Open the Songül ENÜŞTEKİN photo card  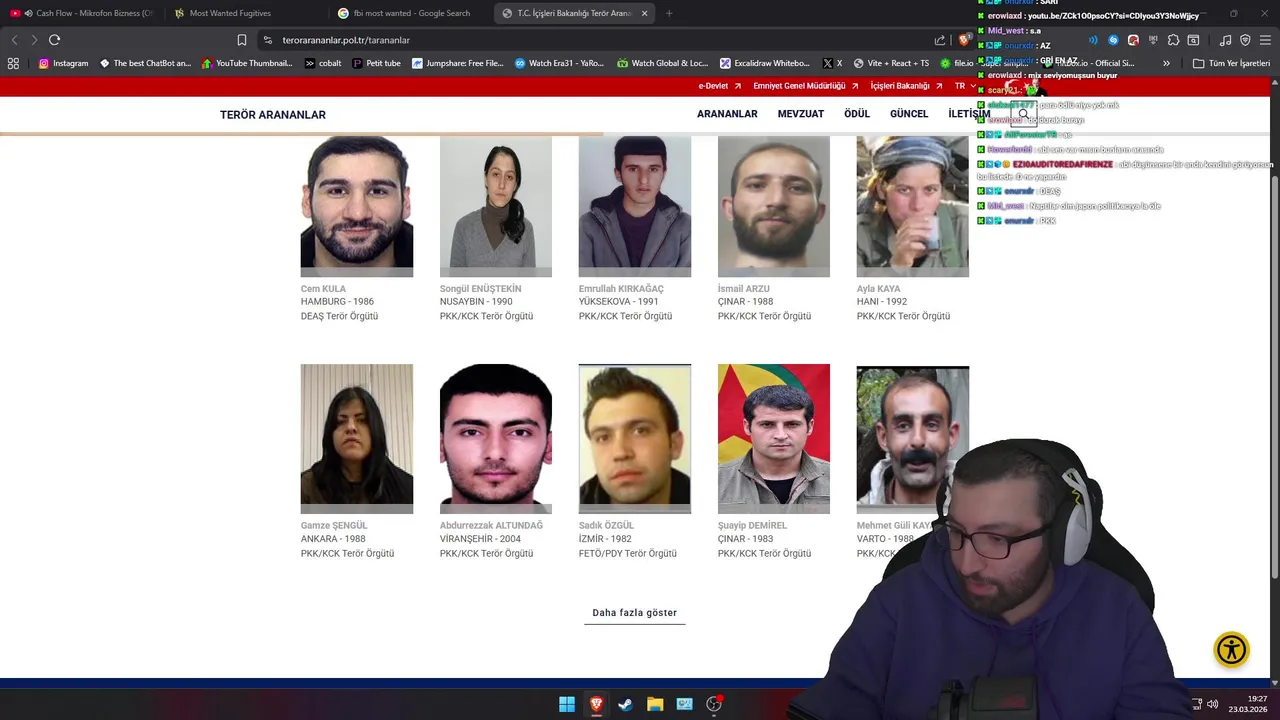(496, 206)
